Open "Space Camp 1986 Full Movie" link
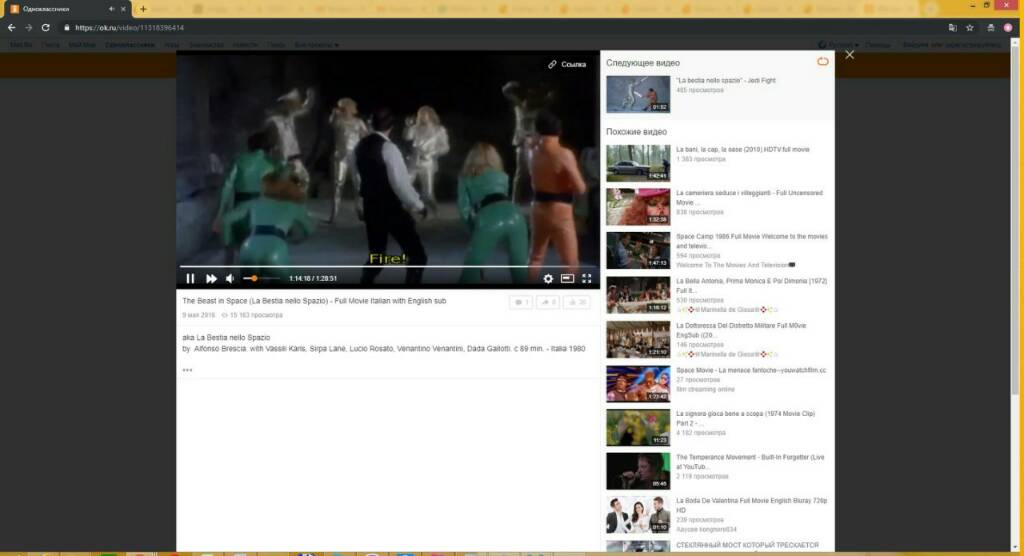Viewport: 1024px width, 556px height. tap(751, 237)
